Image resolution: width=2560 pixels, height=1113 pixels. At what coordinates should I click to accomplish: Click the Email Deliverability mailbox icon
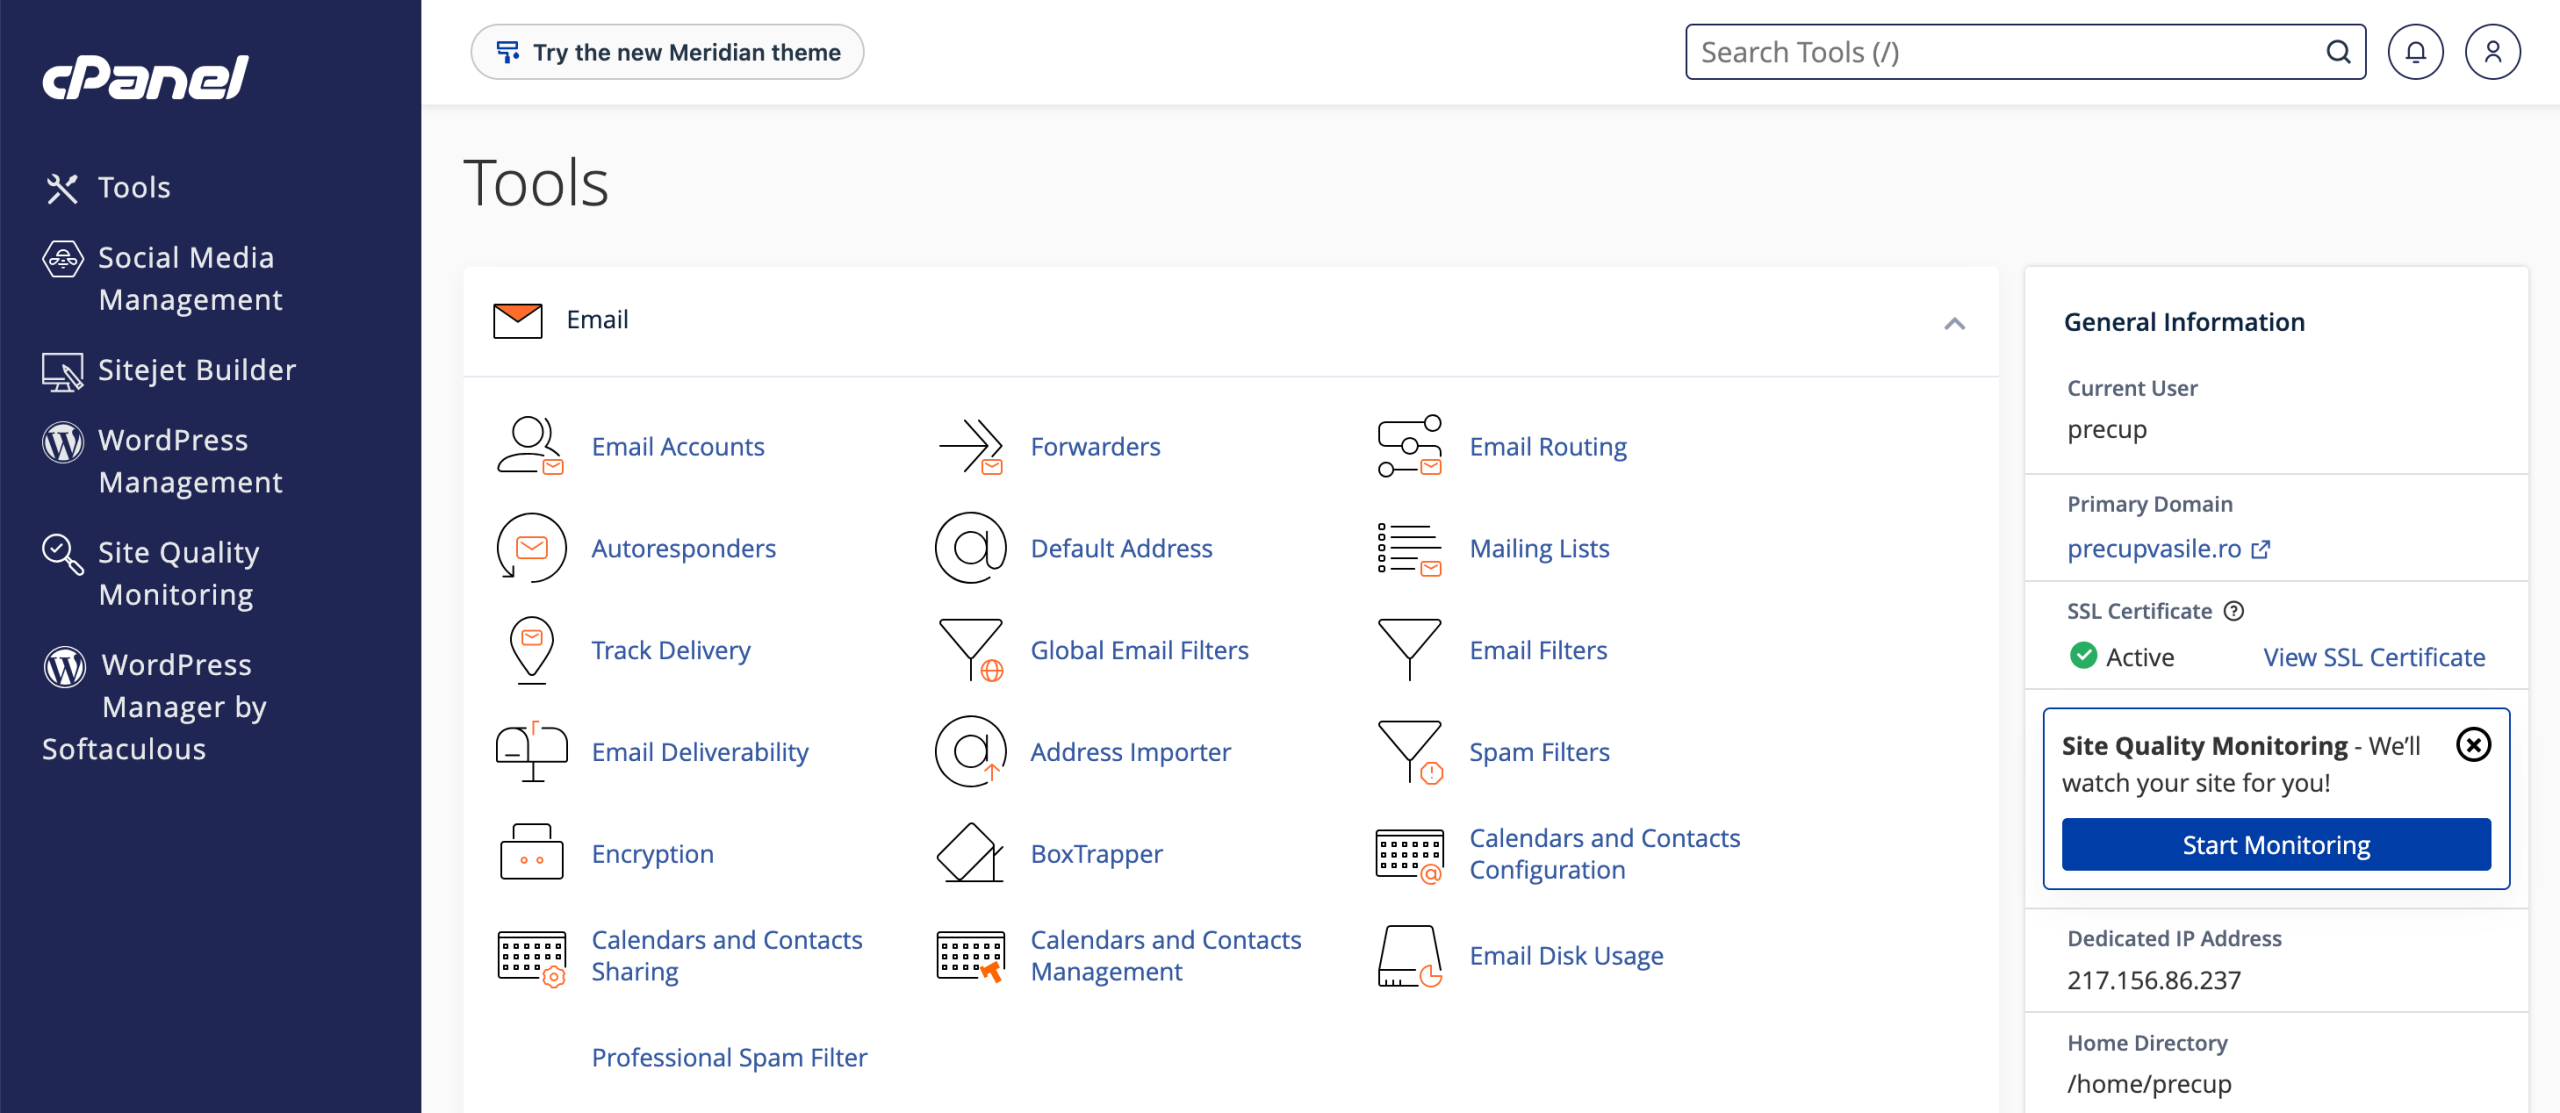coord(531,752)
